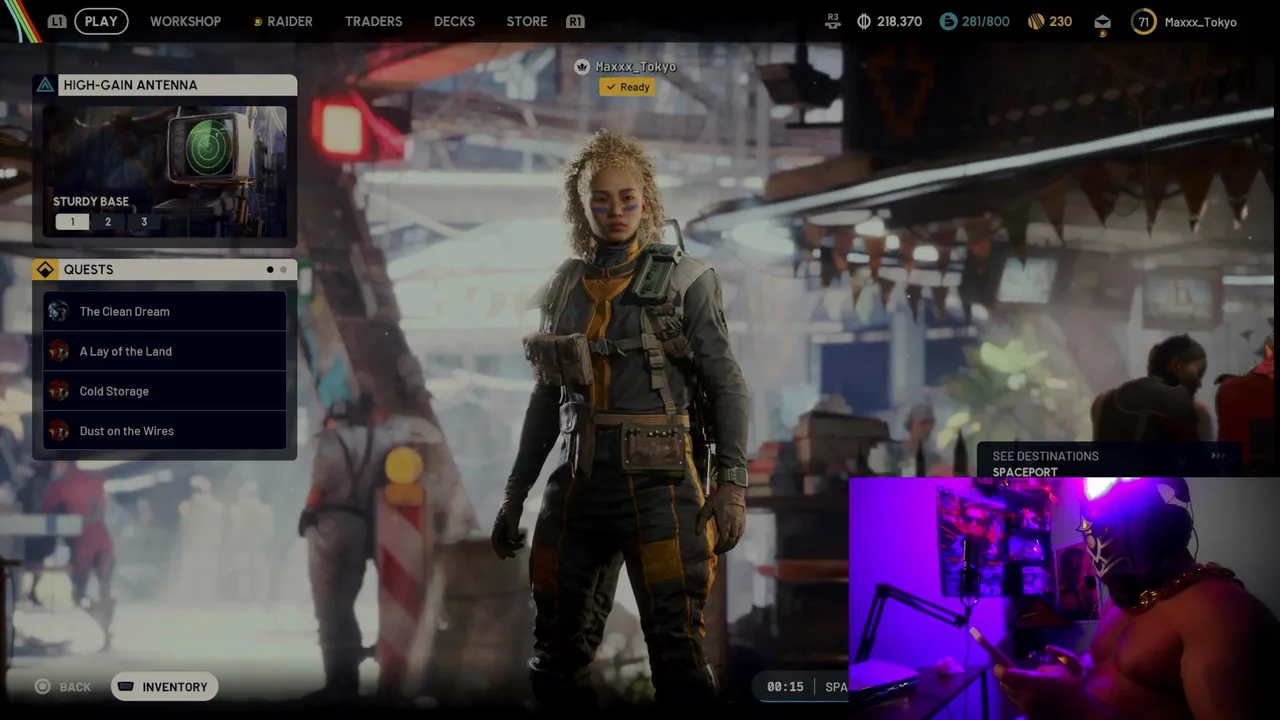Click the level 71 badge
Screen dimensions: 1280x720
1143,21
